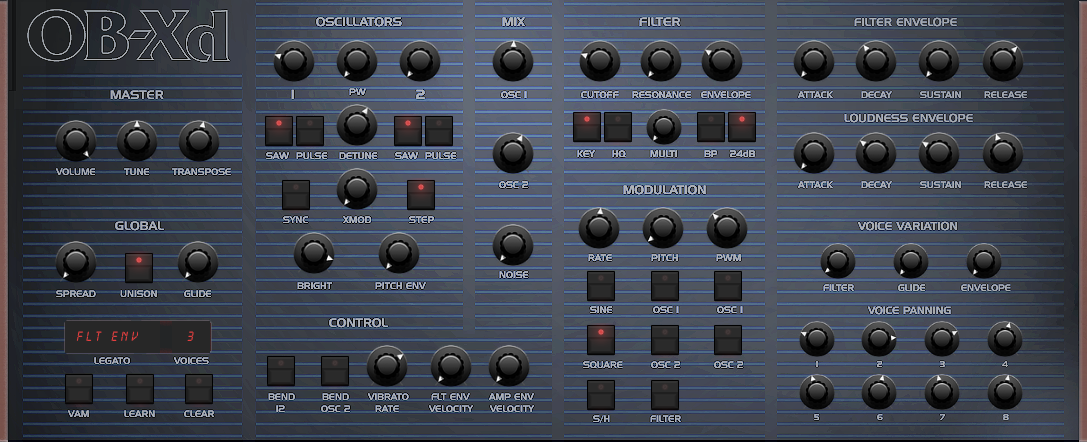Select SINE LFO waveform
This screenshot has width=1087, height=442.
(600, 285)
